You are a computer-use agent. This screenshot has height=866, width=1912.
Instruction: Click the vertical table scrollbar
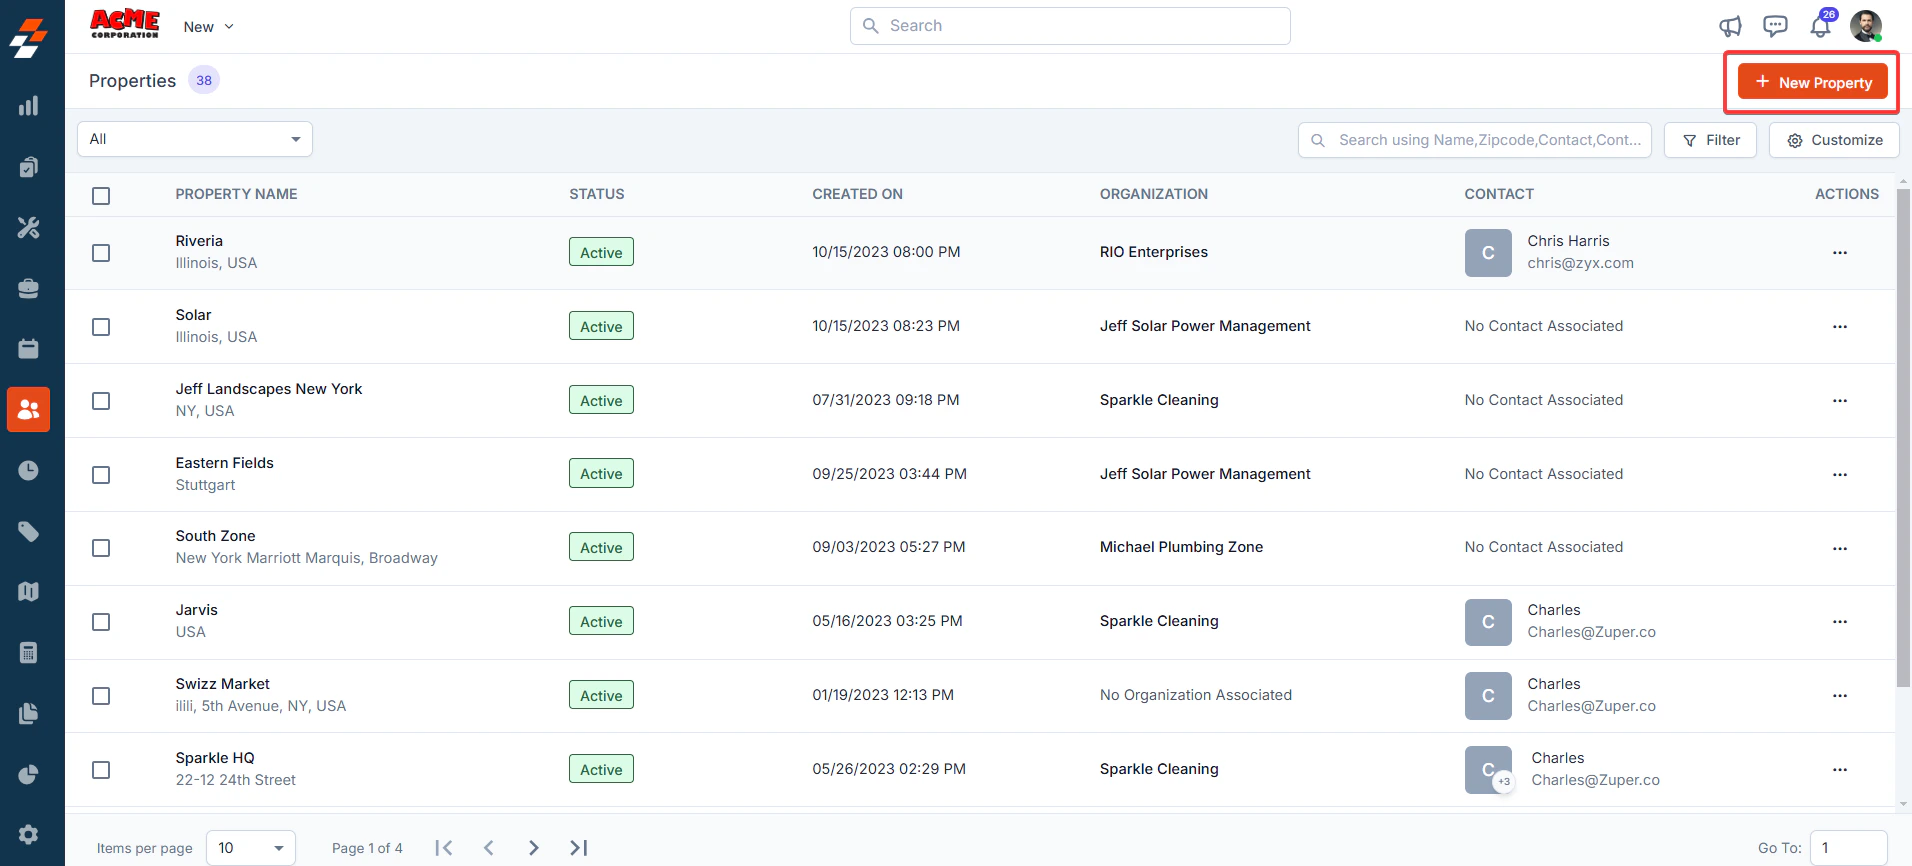[1903, 438]
